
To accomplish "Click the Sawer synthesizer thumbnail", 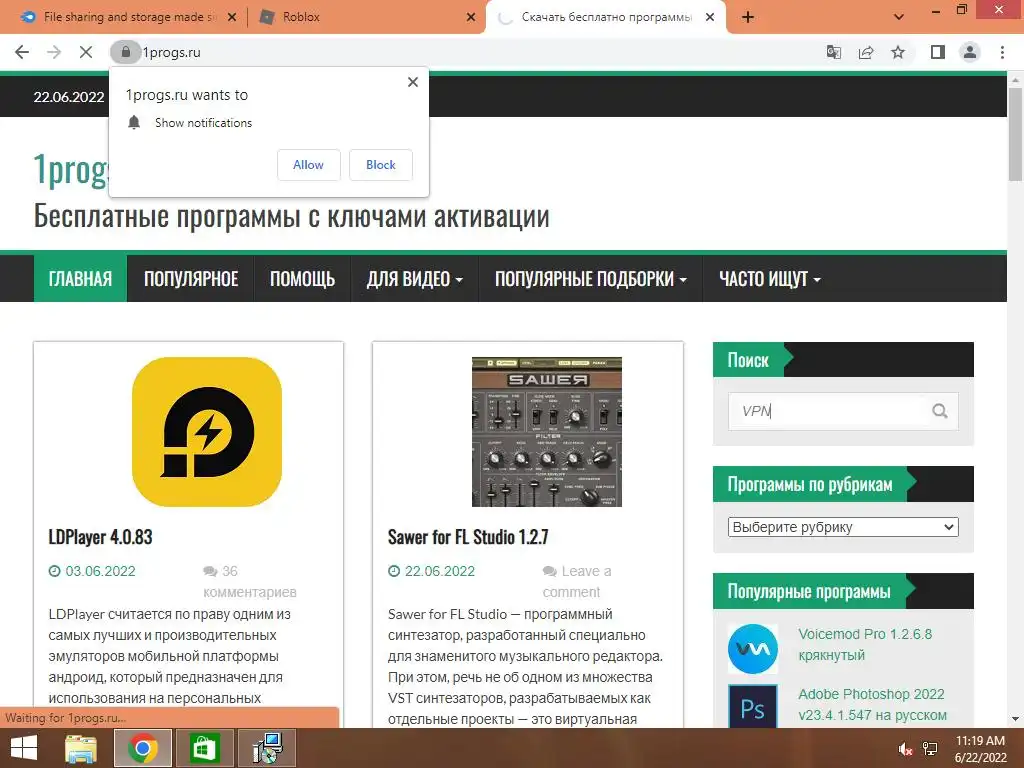I will pos(547,432).
